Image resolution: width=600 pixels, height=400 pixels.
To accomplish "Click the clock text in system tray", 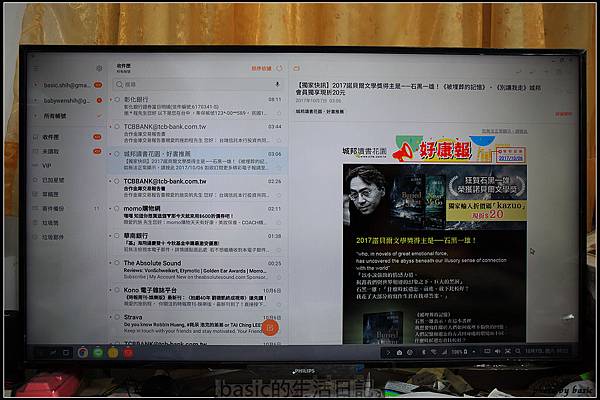I will 546,351.
